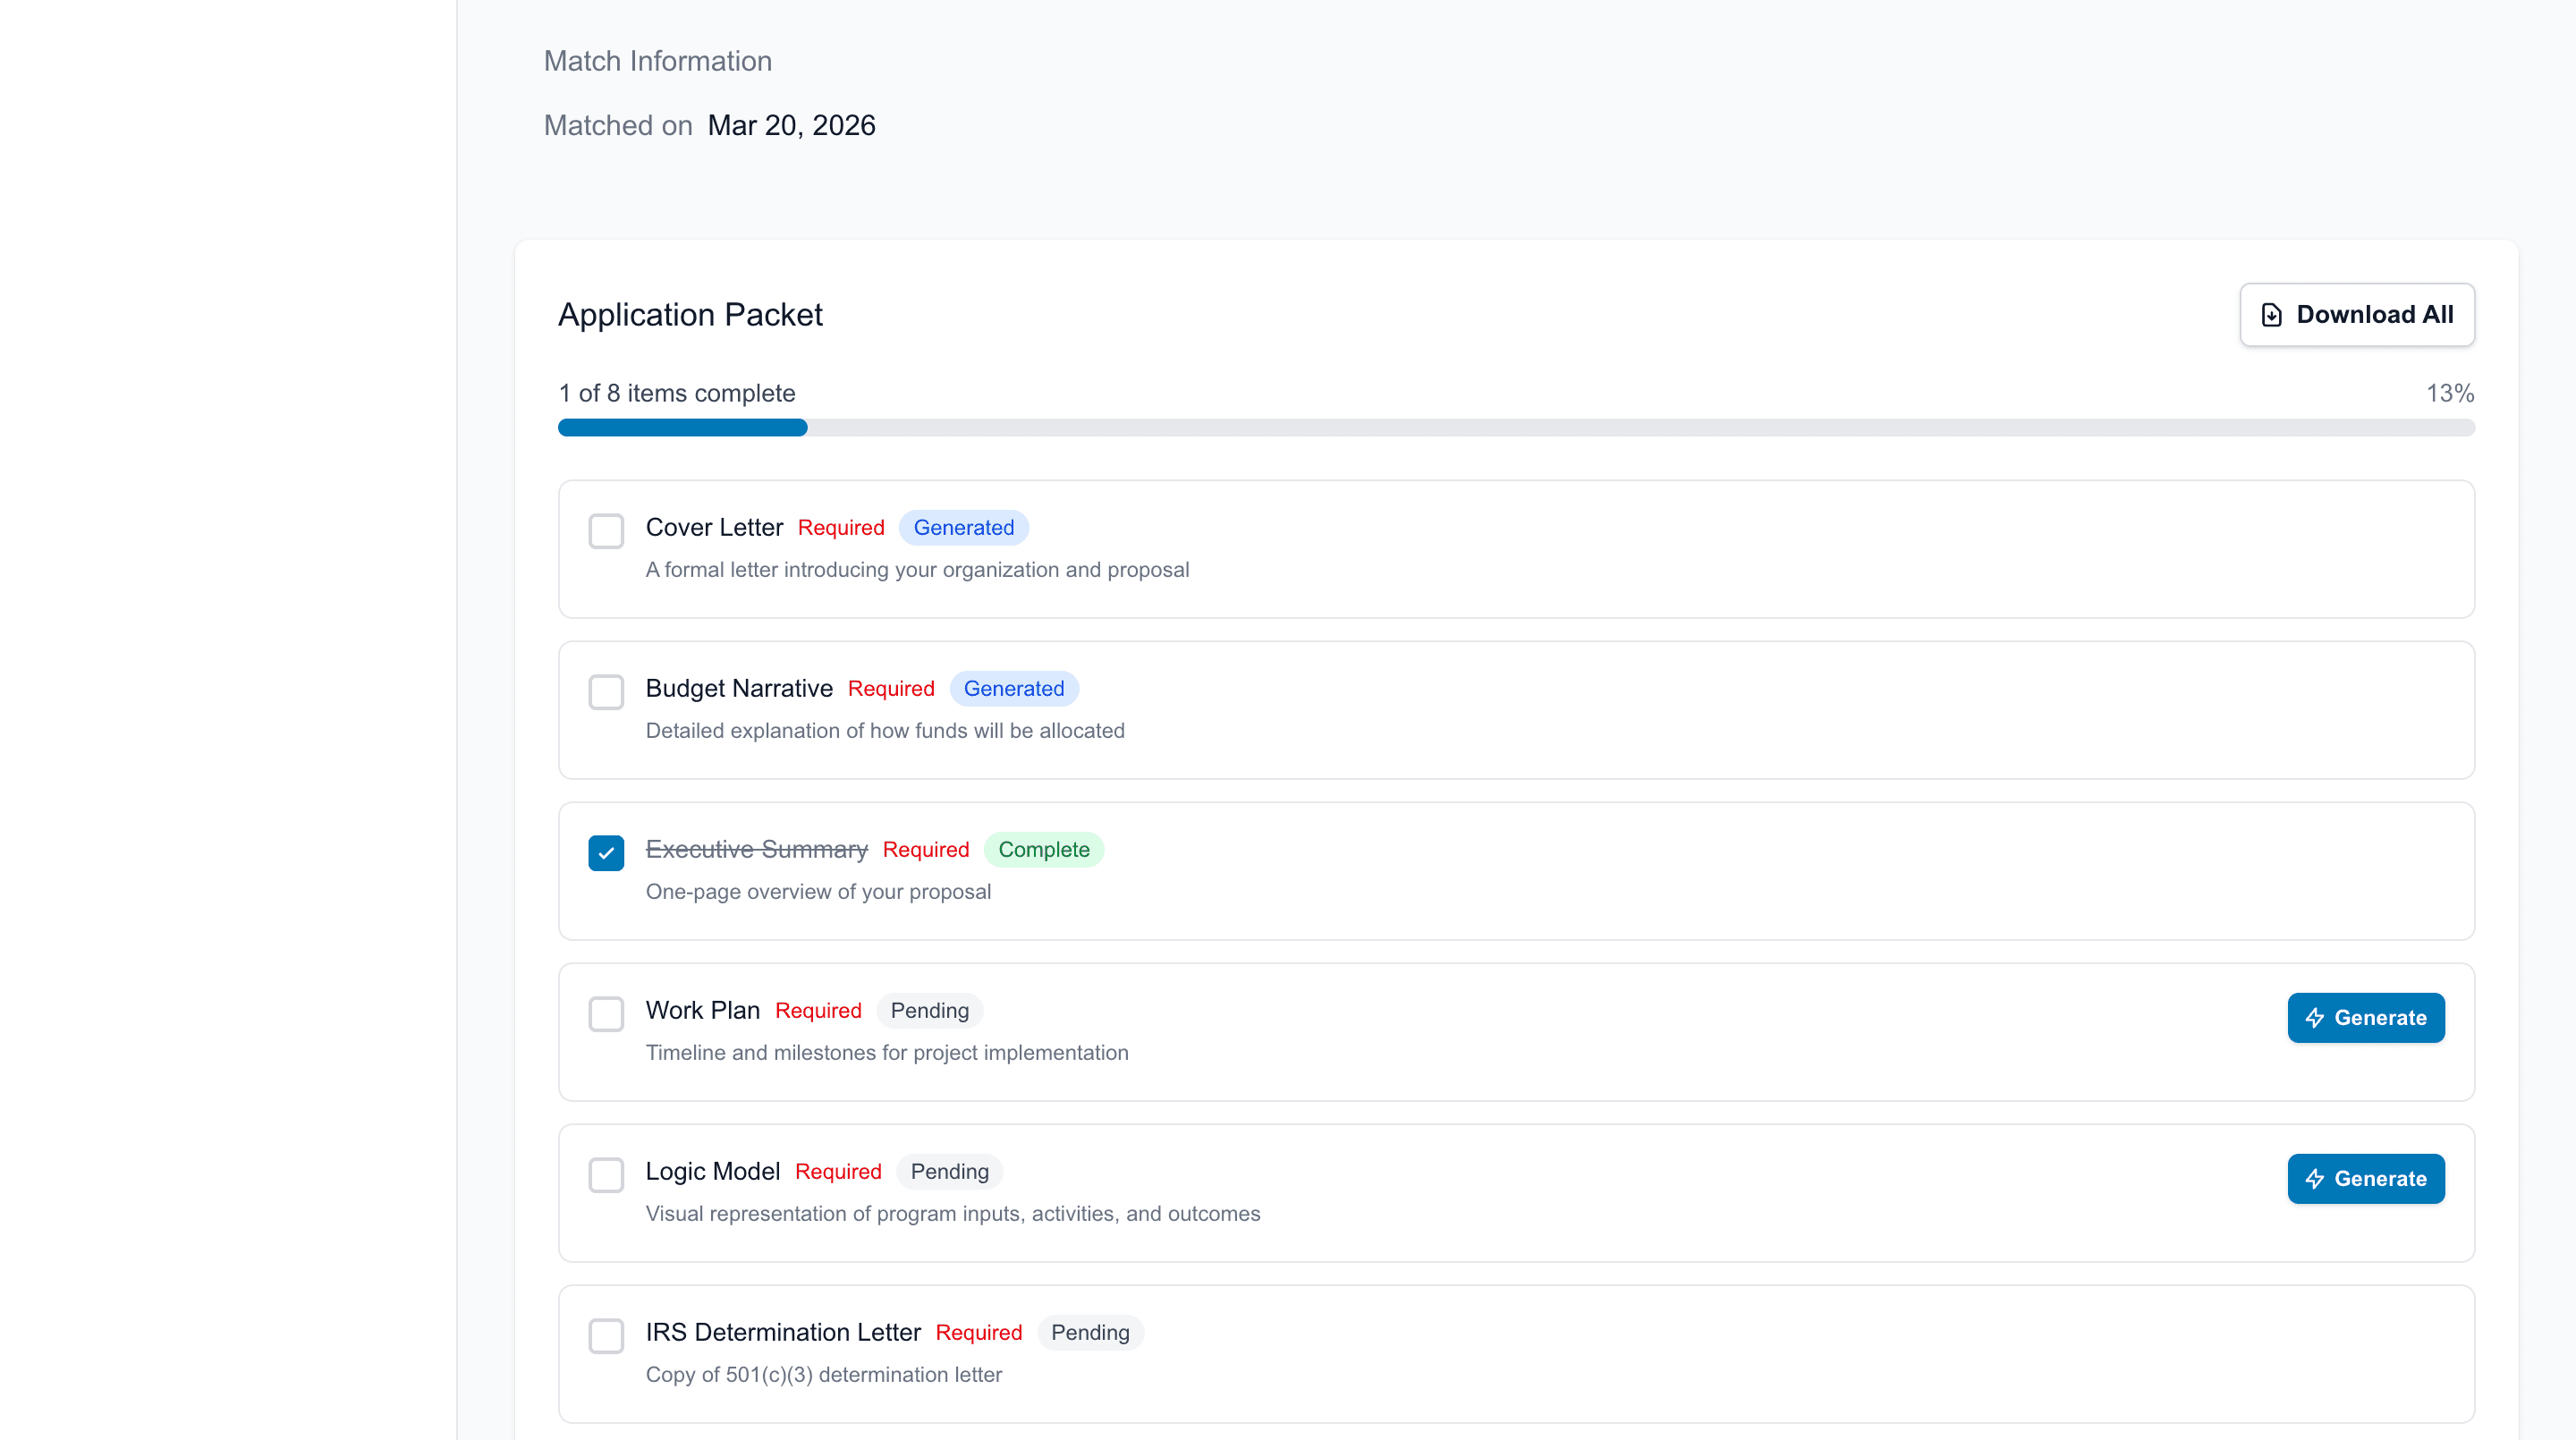Check the Budget Narrative checkbox
Viewport: 2576px width, 1440px height.
(x=606, y=691)
